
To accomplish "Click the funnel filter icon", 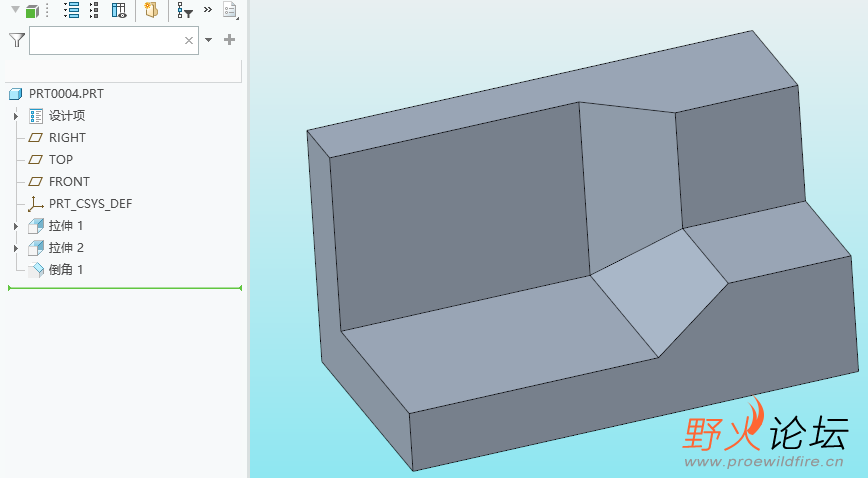I will click(x=17, y=40).
